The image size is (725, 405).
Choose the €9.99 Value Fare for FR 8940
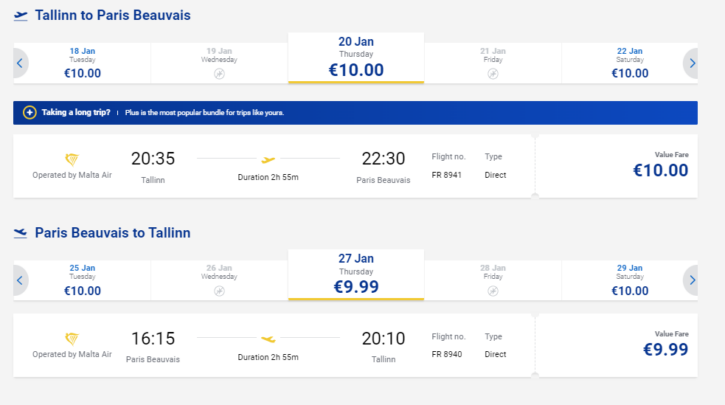tap(618, 345)
